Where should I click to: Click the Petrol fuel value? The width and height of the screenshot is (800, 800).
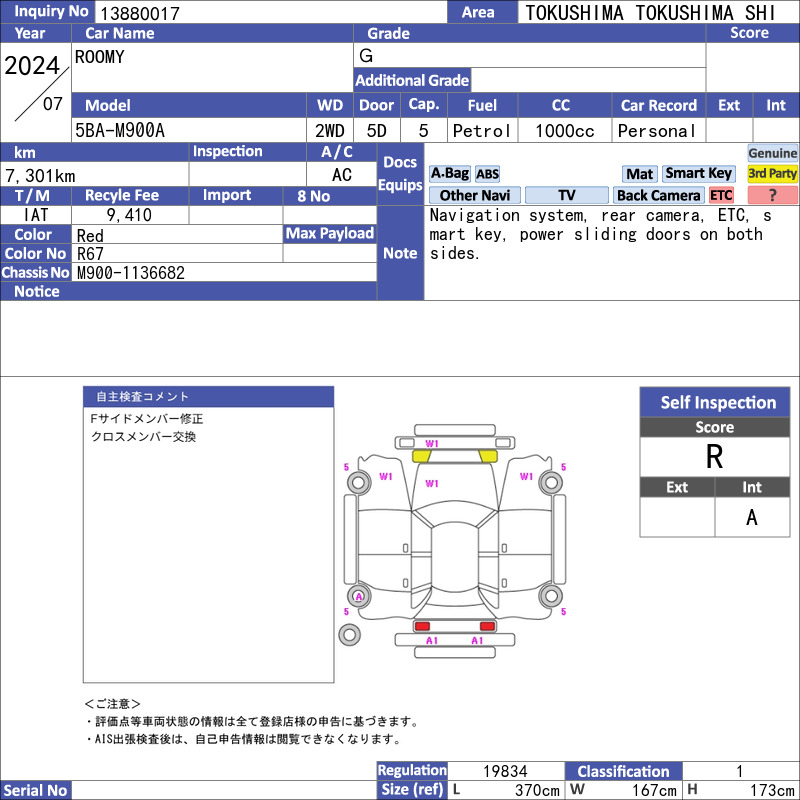coord(482,131)
